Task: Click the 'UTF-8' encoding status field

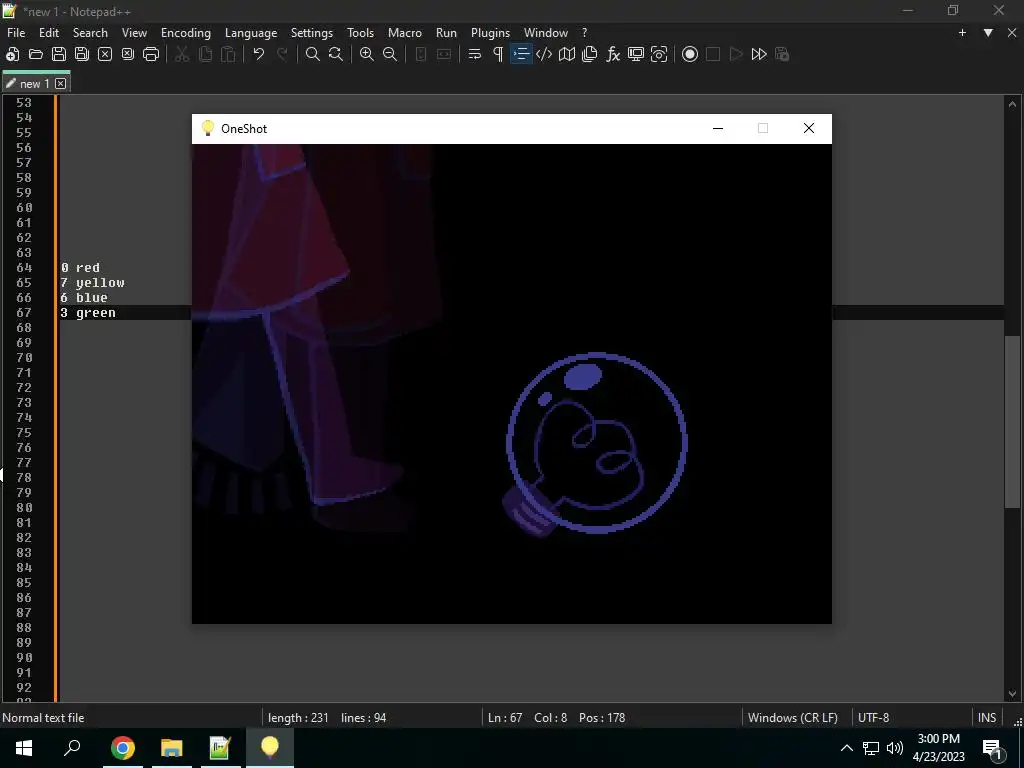Action: pos(874,718)
